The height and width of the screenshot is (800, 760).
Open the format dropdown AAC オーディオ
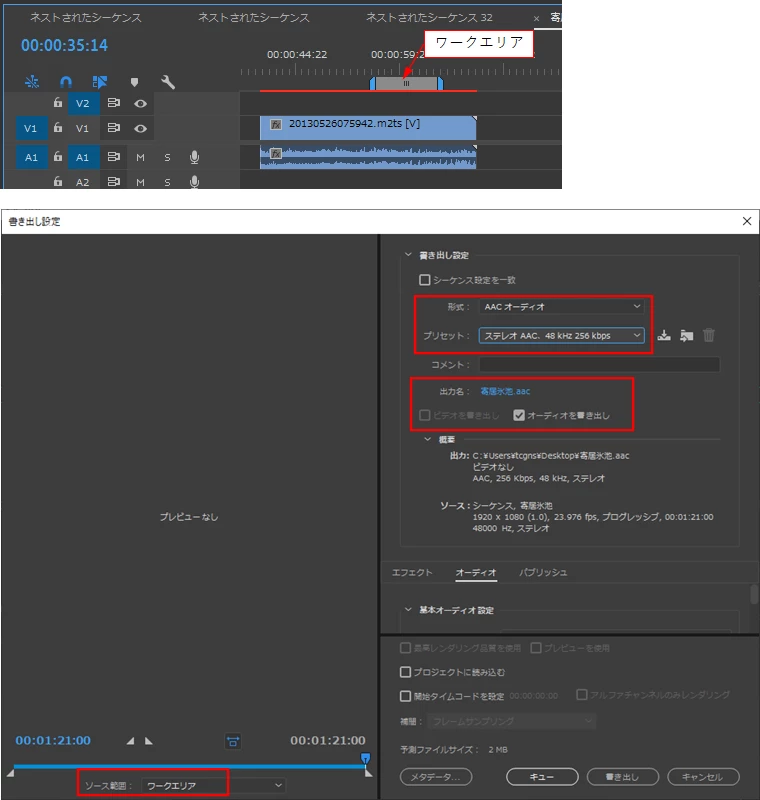[562, 307]
